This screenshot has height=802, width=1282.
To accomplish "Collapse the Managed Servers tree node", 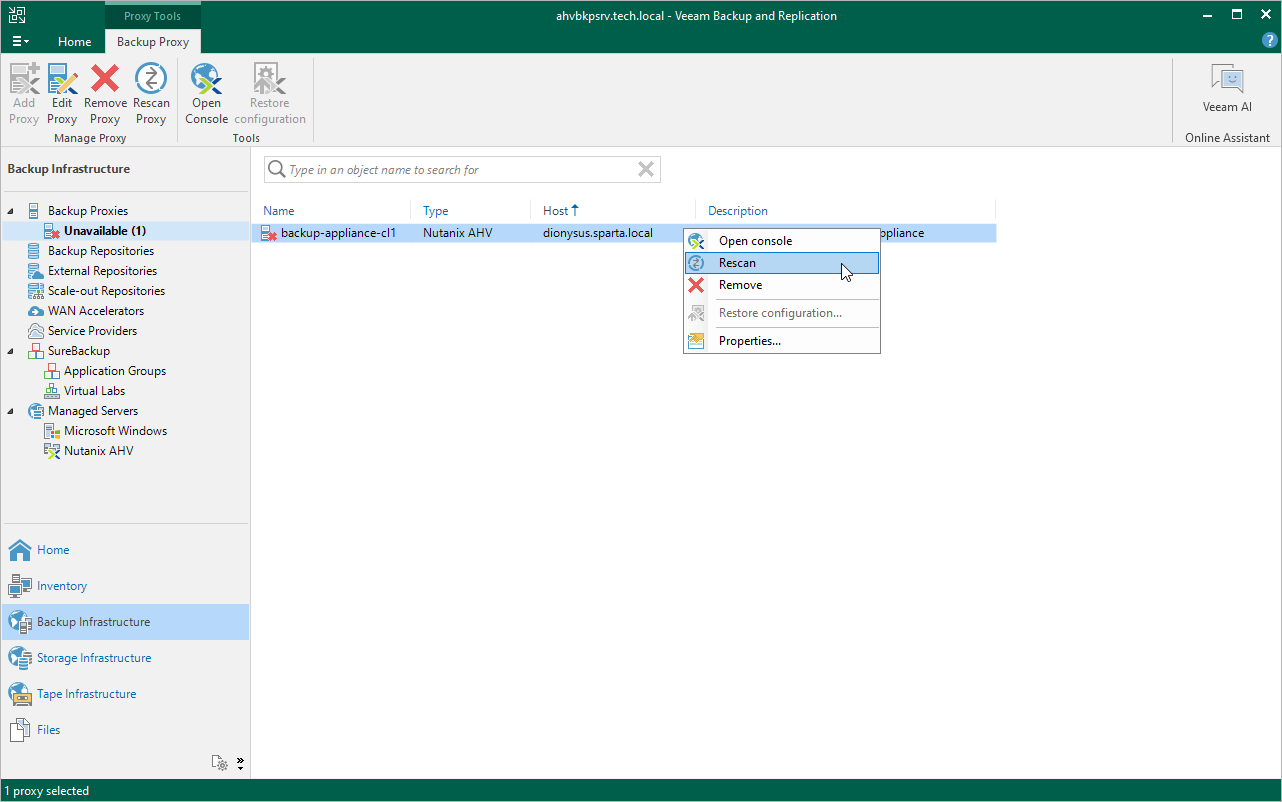I will [12, 411].
